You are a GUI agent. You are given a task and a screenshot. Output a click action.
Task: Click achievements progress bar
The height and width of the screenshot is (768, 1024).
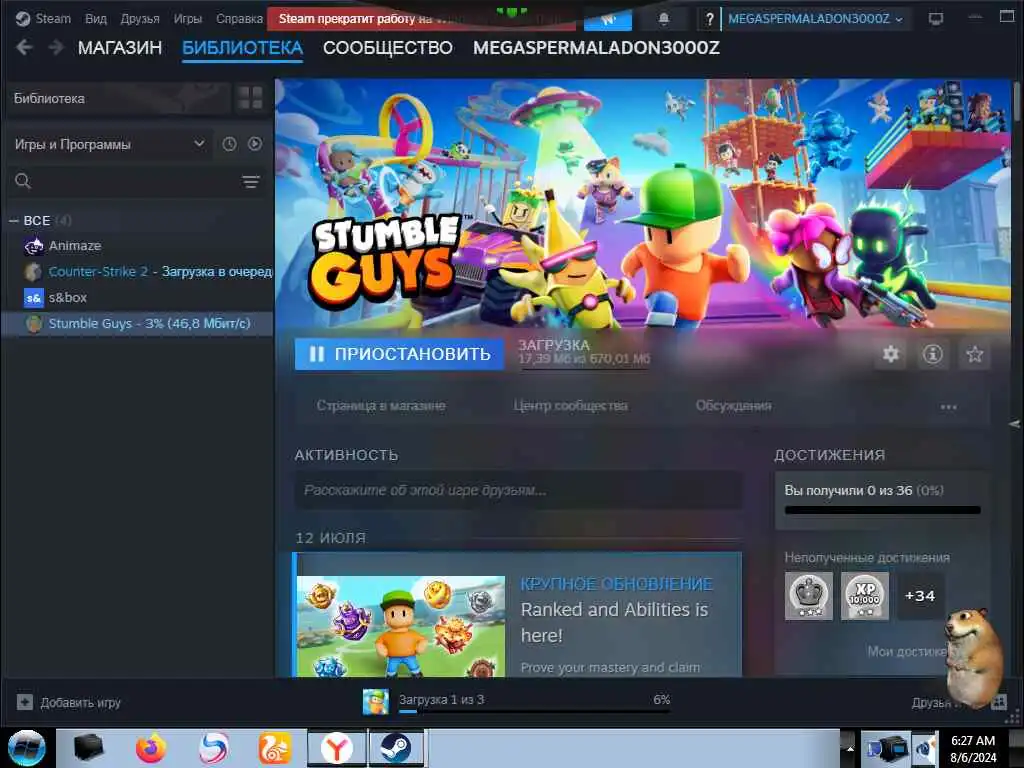882,510
